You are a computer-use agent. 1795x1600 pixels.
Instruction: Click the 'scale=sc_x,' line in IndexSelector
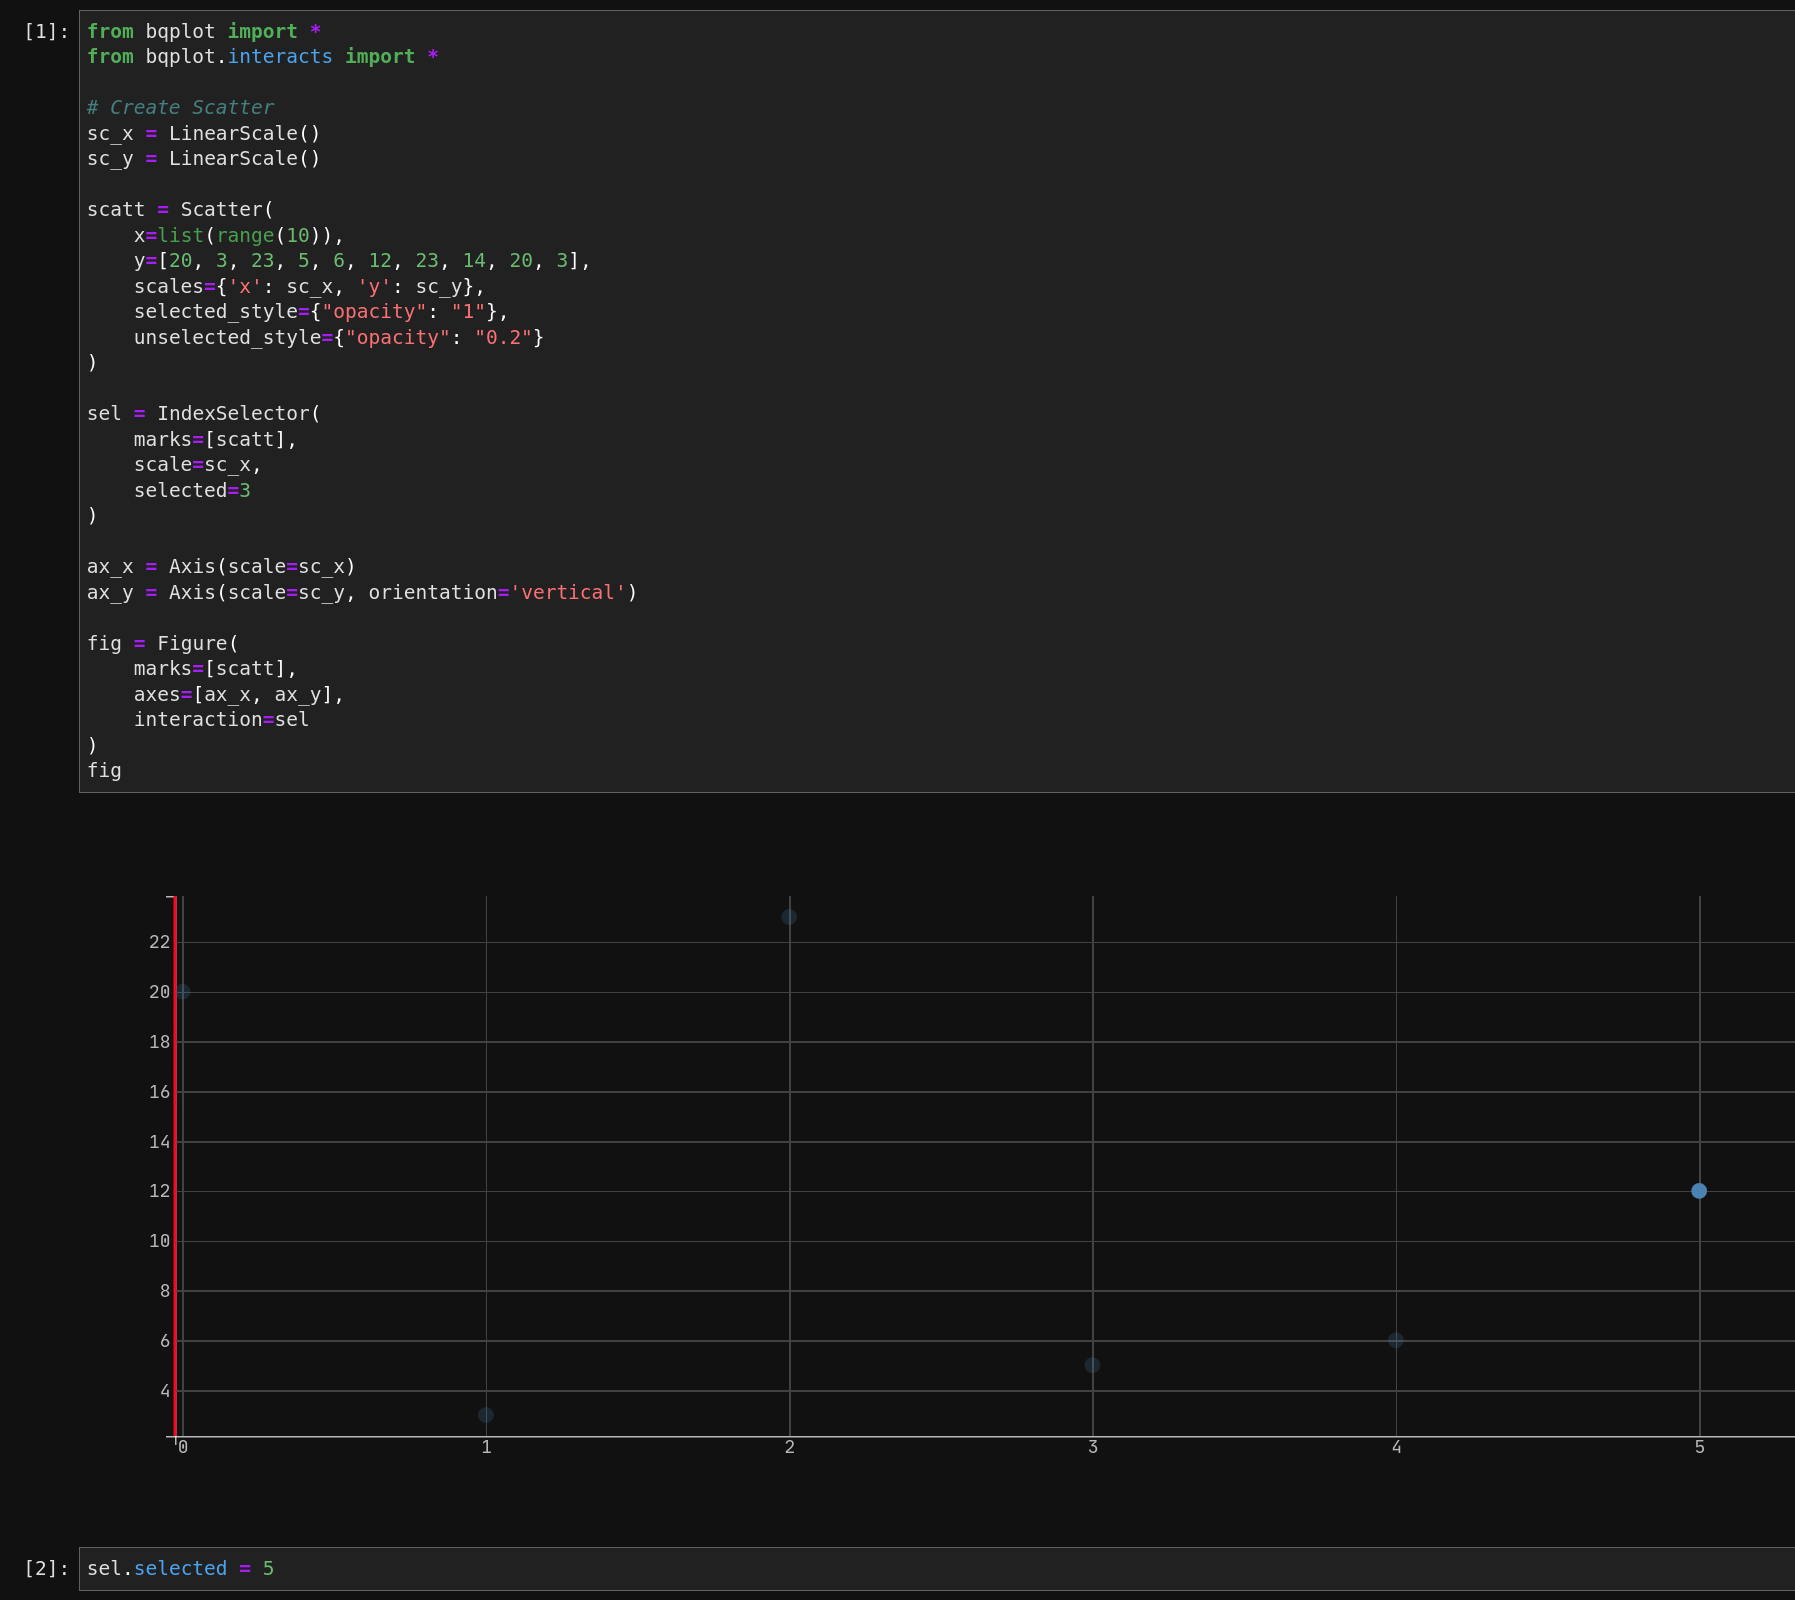(198, 464)
